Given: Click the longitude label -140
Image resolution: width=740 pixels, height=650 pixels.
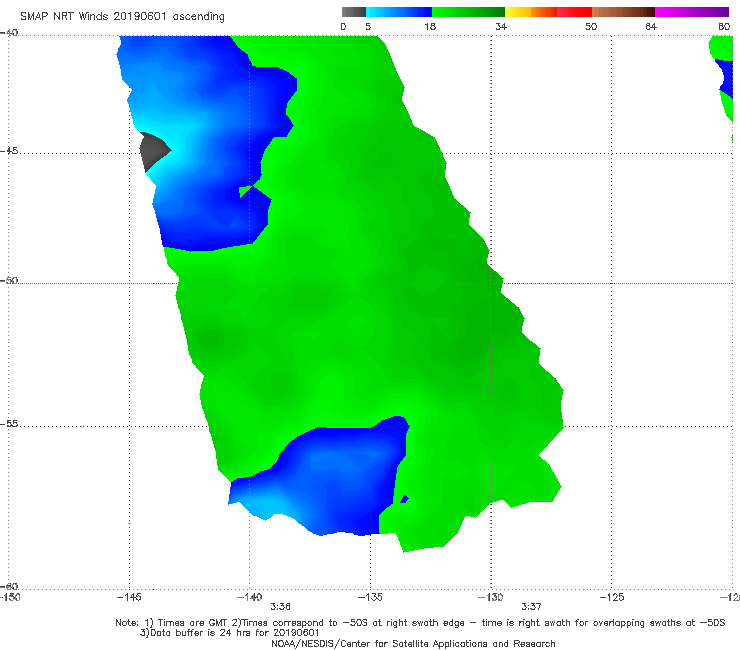Looking at the screenshot, I should point(249,597).
